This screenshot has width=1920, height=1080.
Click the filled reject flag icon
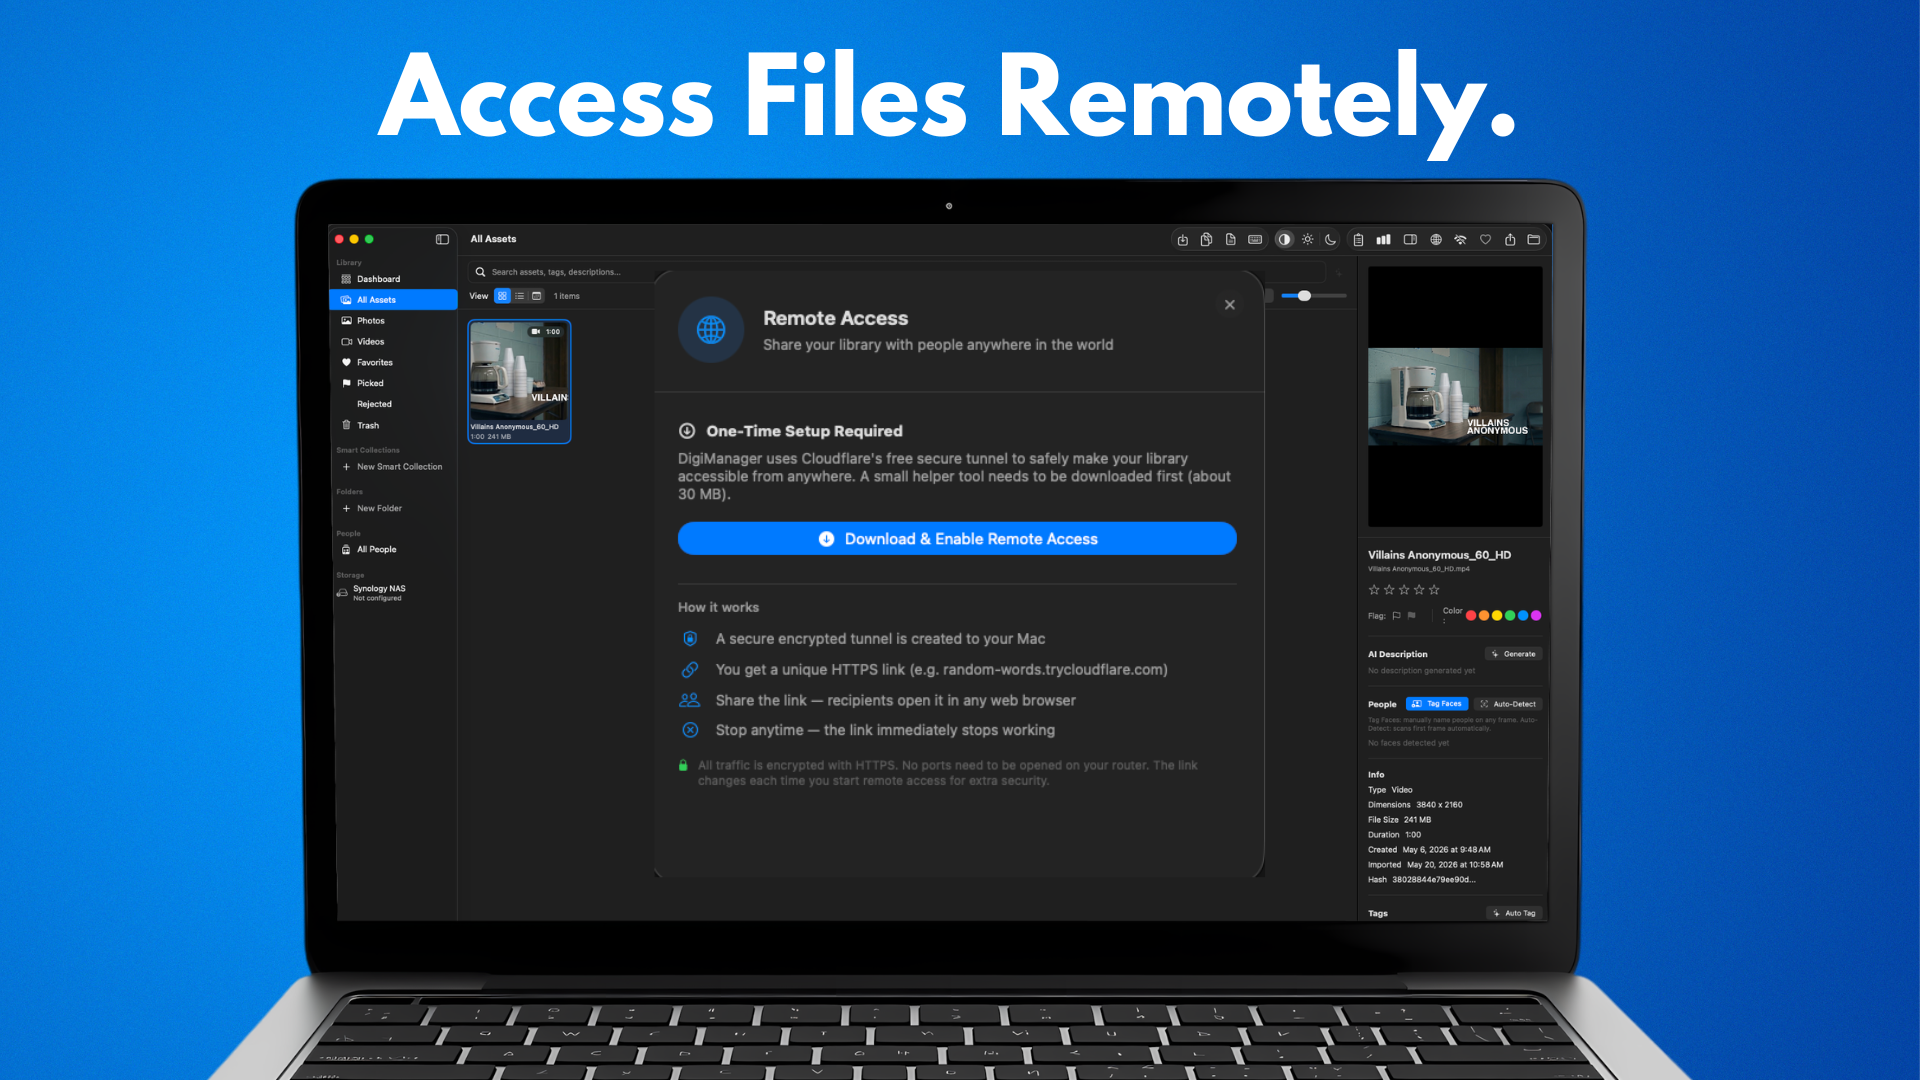[1412, 616]
